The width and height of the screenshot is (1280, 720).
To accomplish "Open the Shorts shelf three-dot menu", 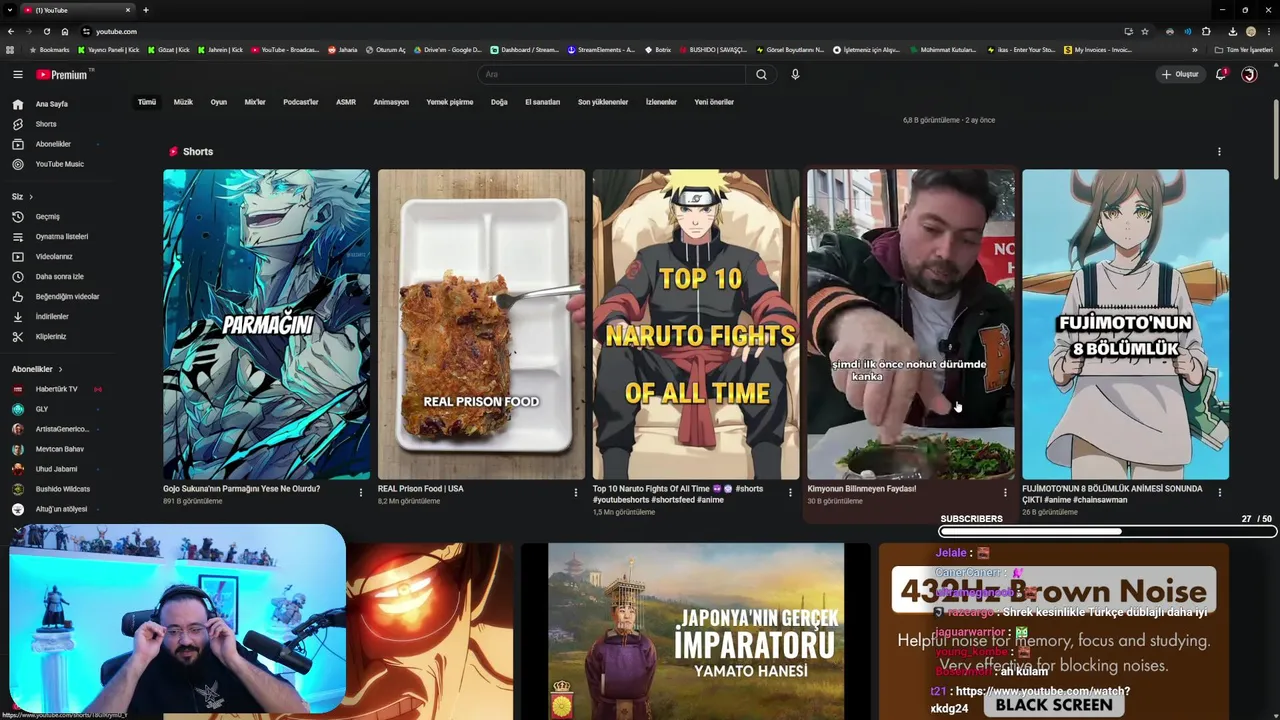I will [1219, 152].
